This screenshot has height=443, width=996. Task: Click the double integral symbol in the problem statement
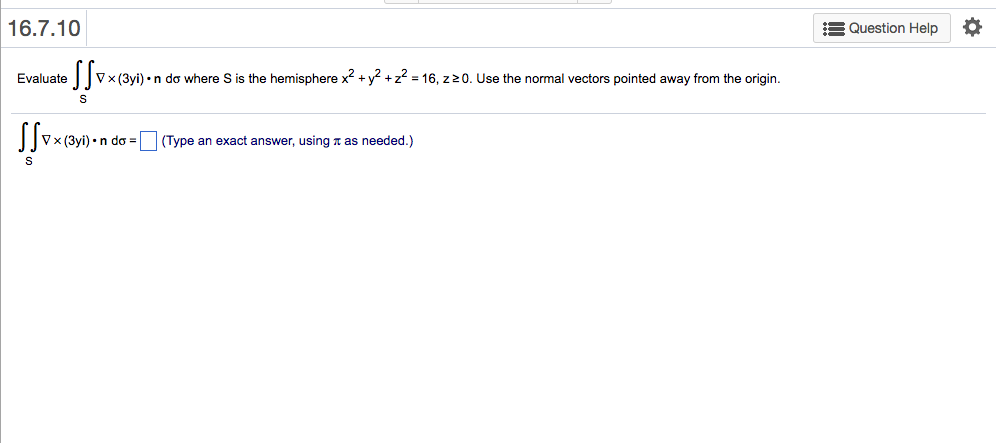point(83,78)
